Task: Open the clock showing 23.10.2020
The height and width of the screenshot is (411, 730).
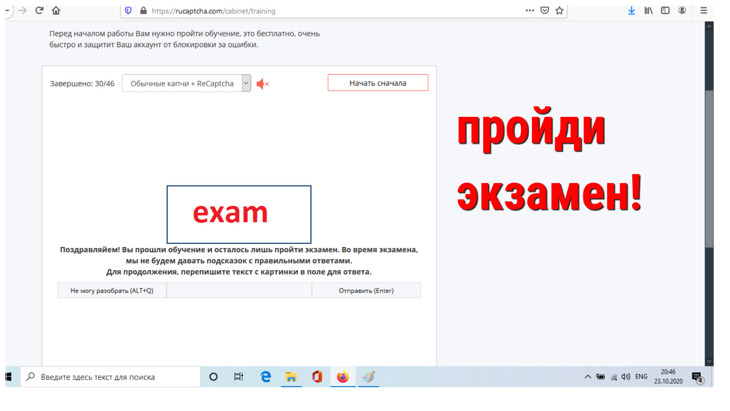Action: (x=668, y=377)
